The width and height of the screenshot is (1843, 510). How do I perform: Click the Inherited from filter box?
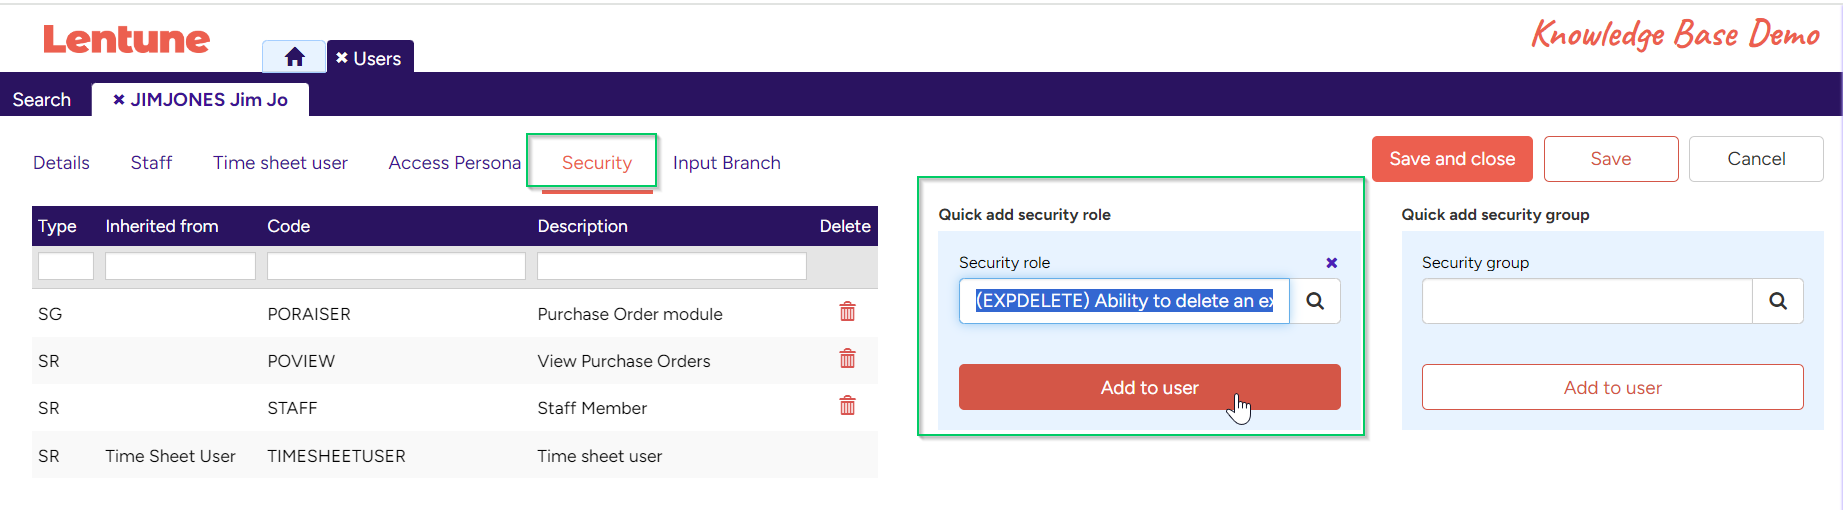click(180, 266)
